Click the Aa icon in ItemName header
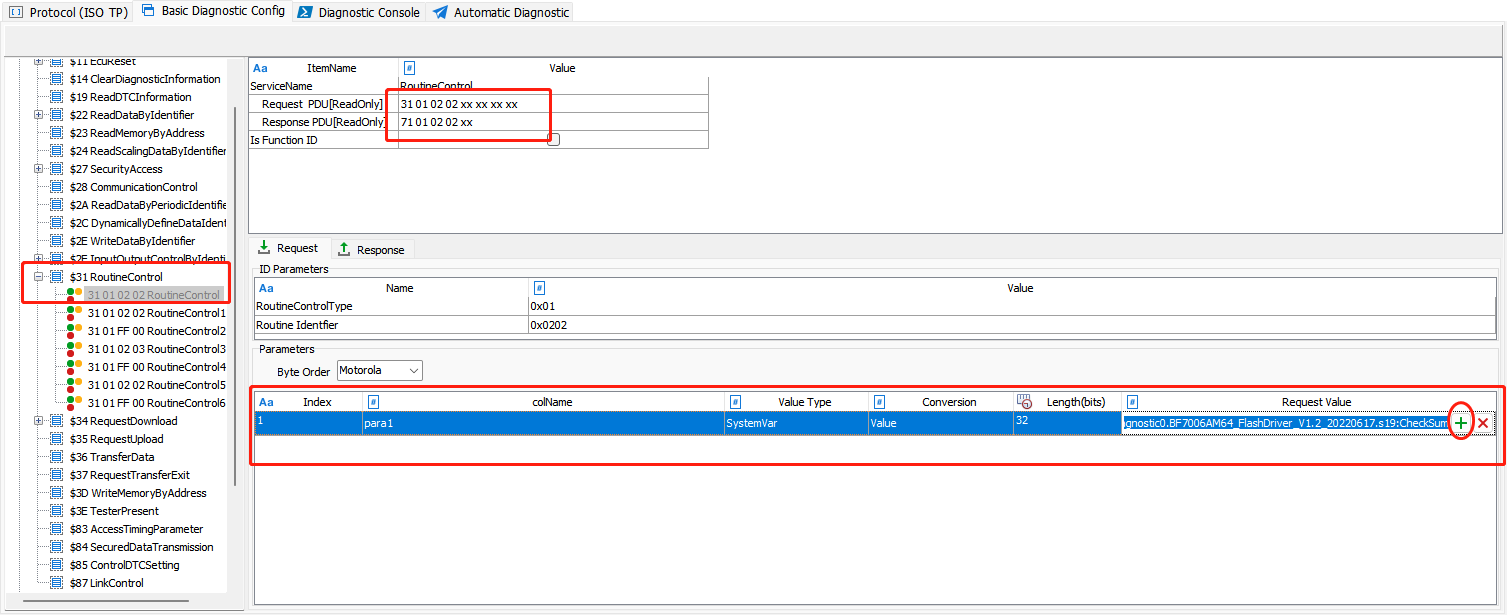This screenshot has width=1507, height=615. (260, 67)
